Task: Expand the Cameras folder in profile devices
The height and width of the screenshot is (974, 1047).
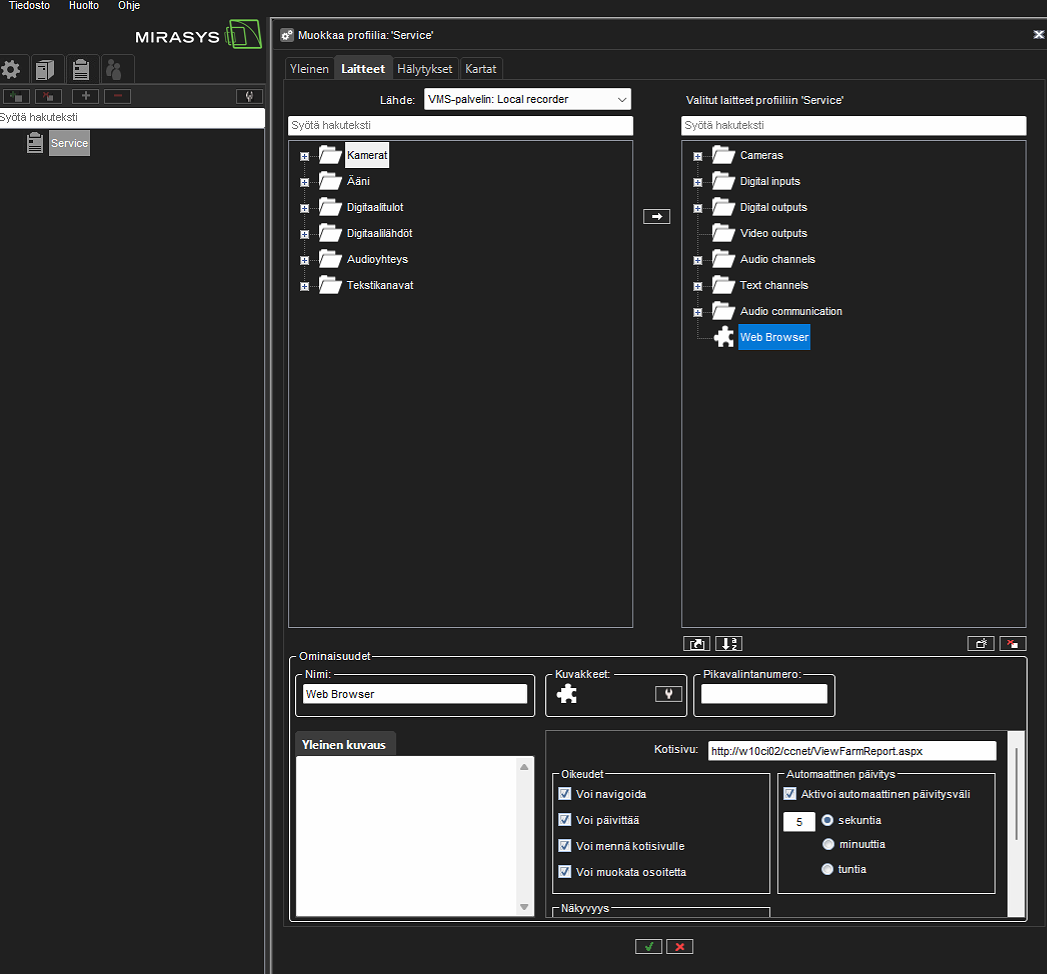Action: 698,155
